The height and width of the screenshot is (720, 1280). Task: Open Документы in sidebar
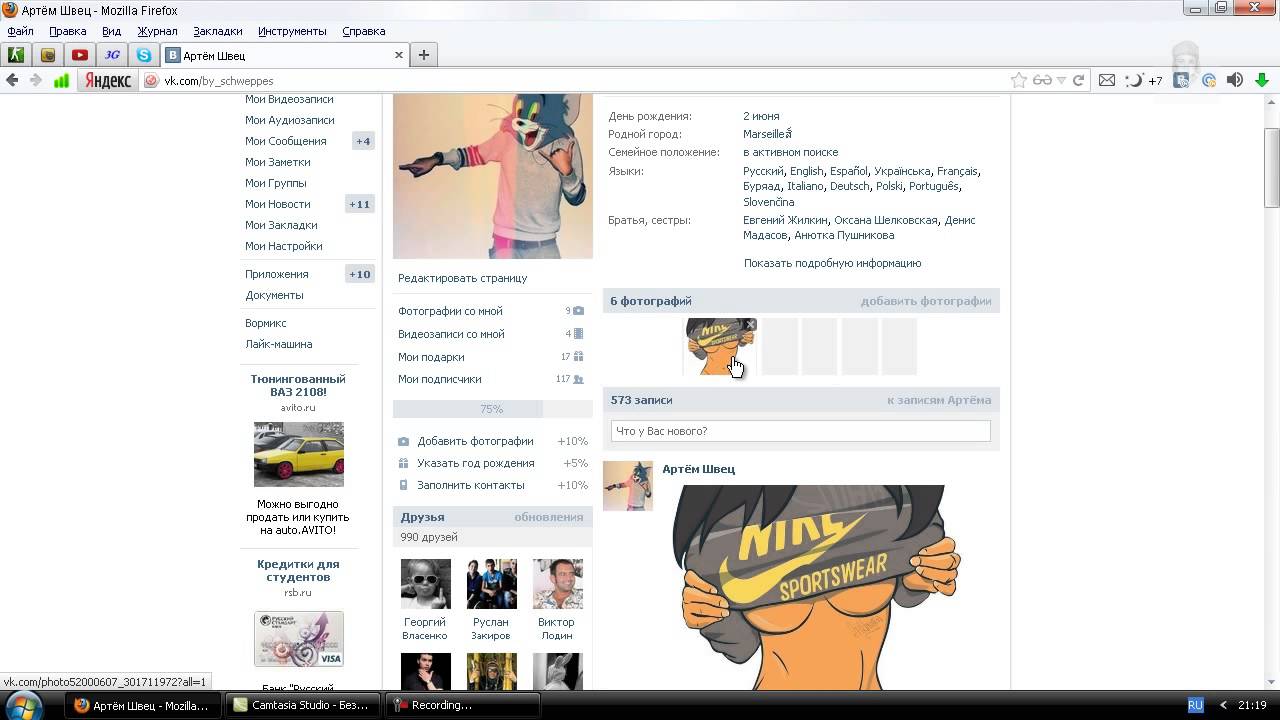coord(274,295)
